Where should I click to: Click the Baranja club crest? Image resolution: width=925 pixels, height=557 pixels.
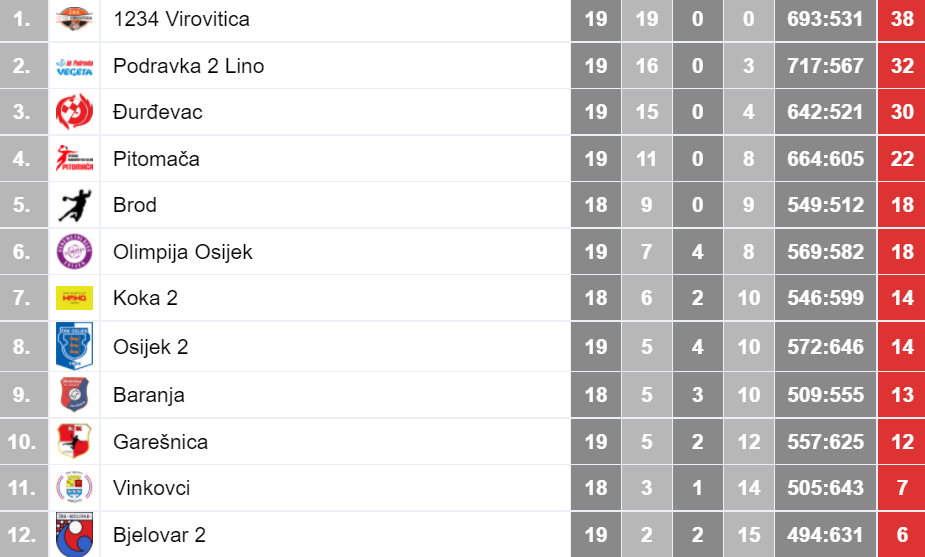(x=74, y=394)
